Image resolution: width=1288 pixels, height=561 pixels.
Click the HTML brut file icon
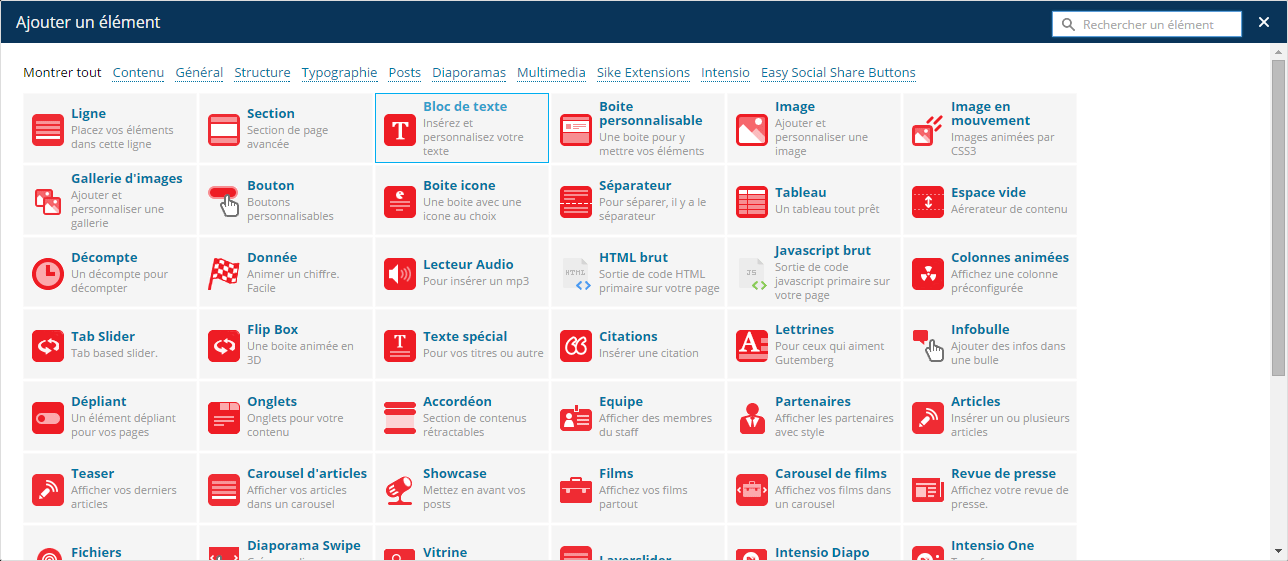click(576, 274)
